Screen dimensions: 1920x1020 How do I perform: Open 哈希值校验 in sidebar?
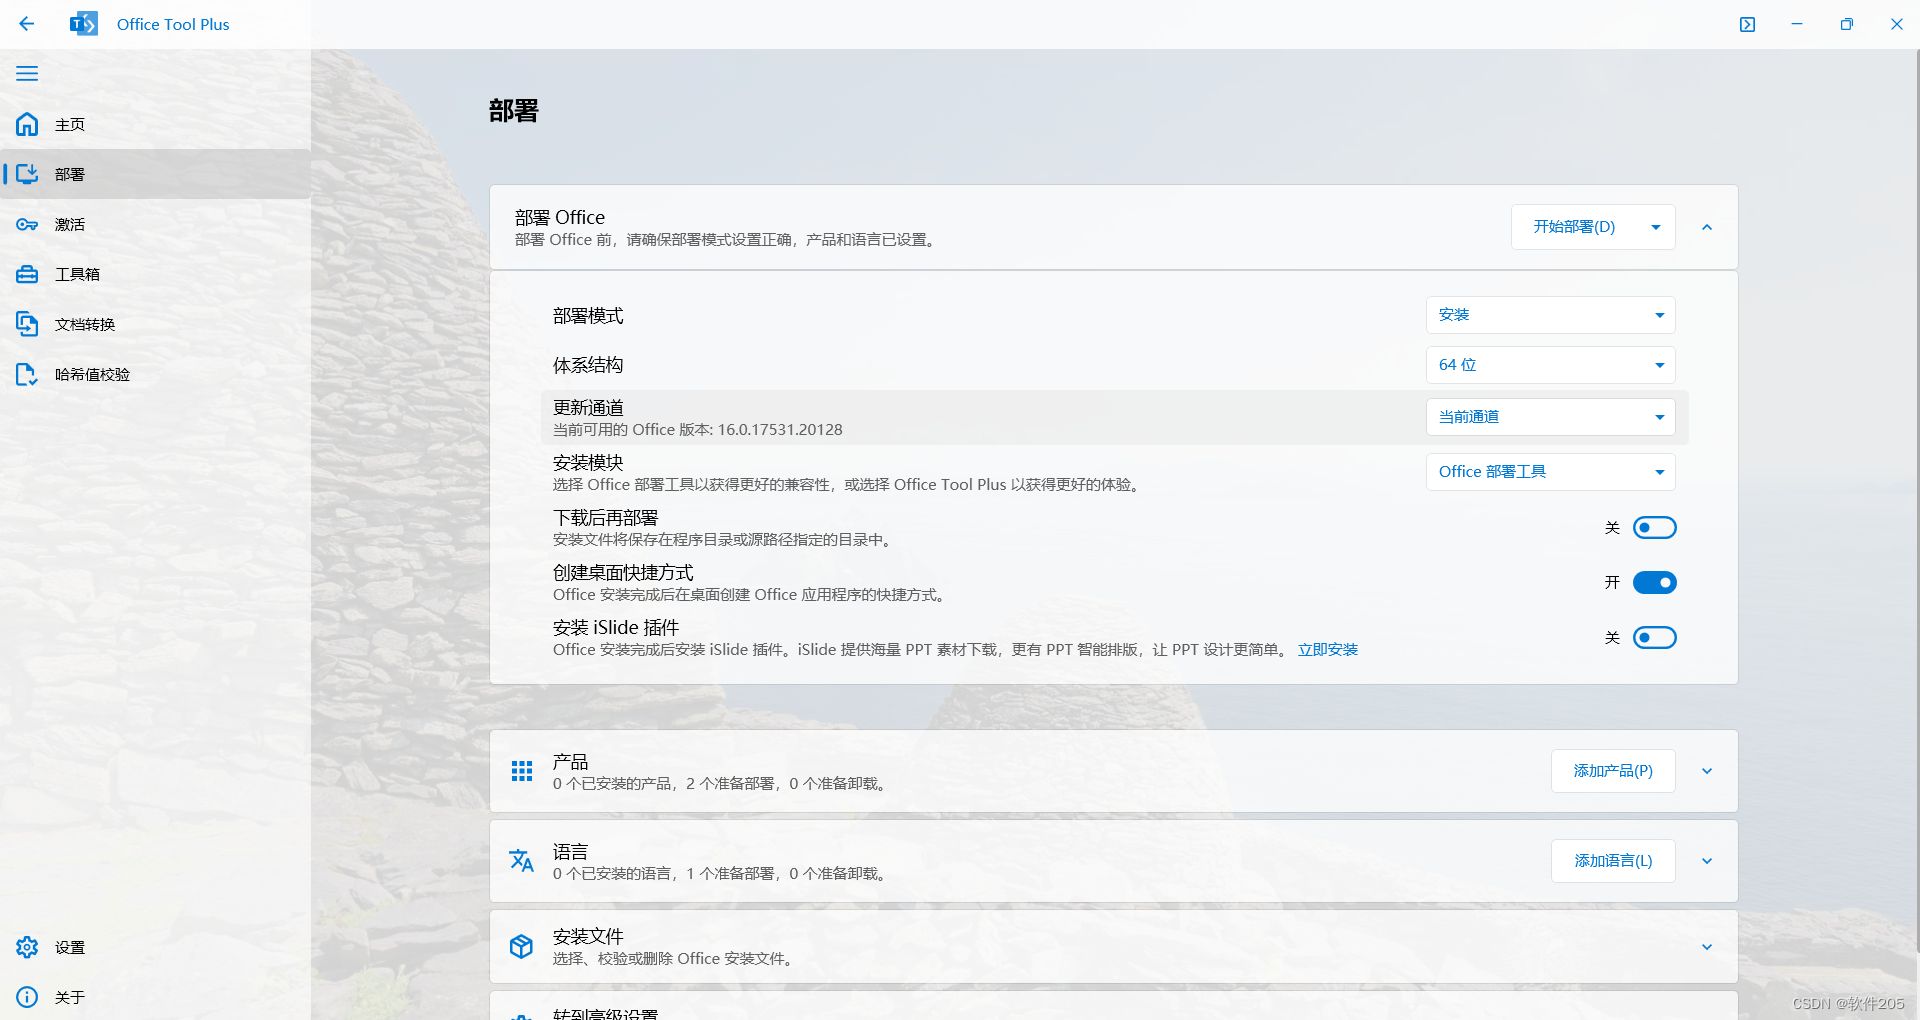coord(155,374)
